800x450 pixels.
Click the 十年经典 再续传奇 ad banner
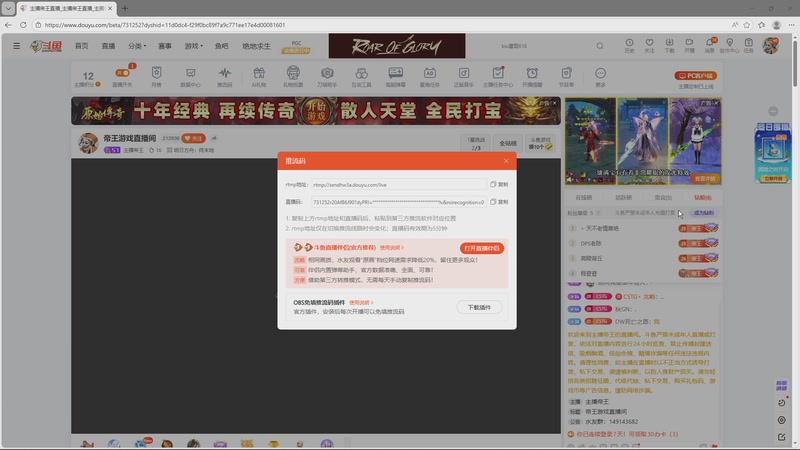(316, 111)
